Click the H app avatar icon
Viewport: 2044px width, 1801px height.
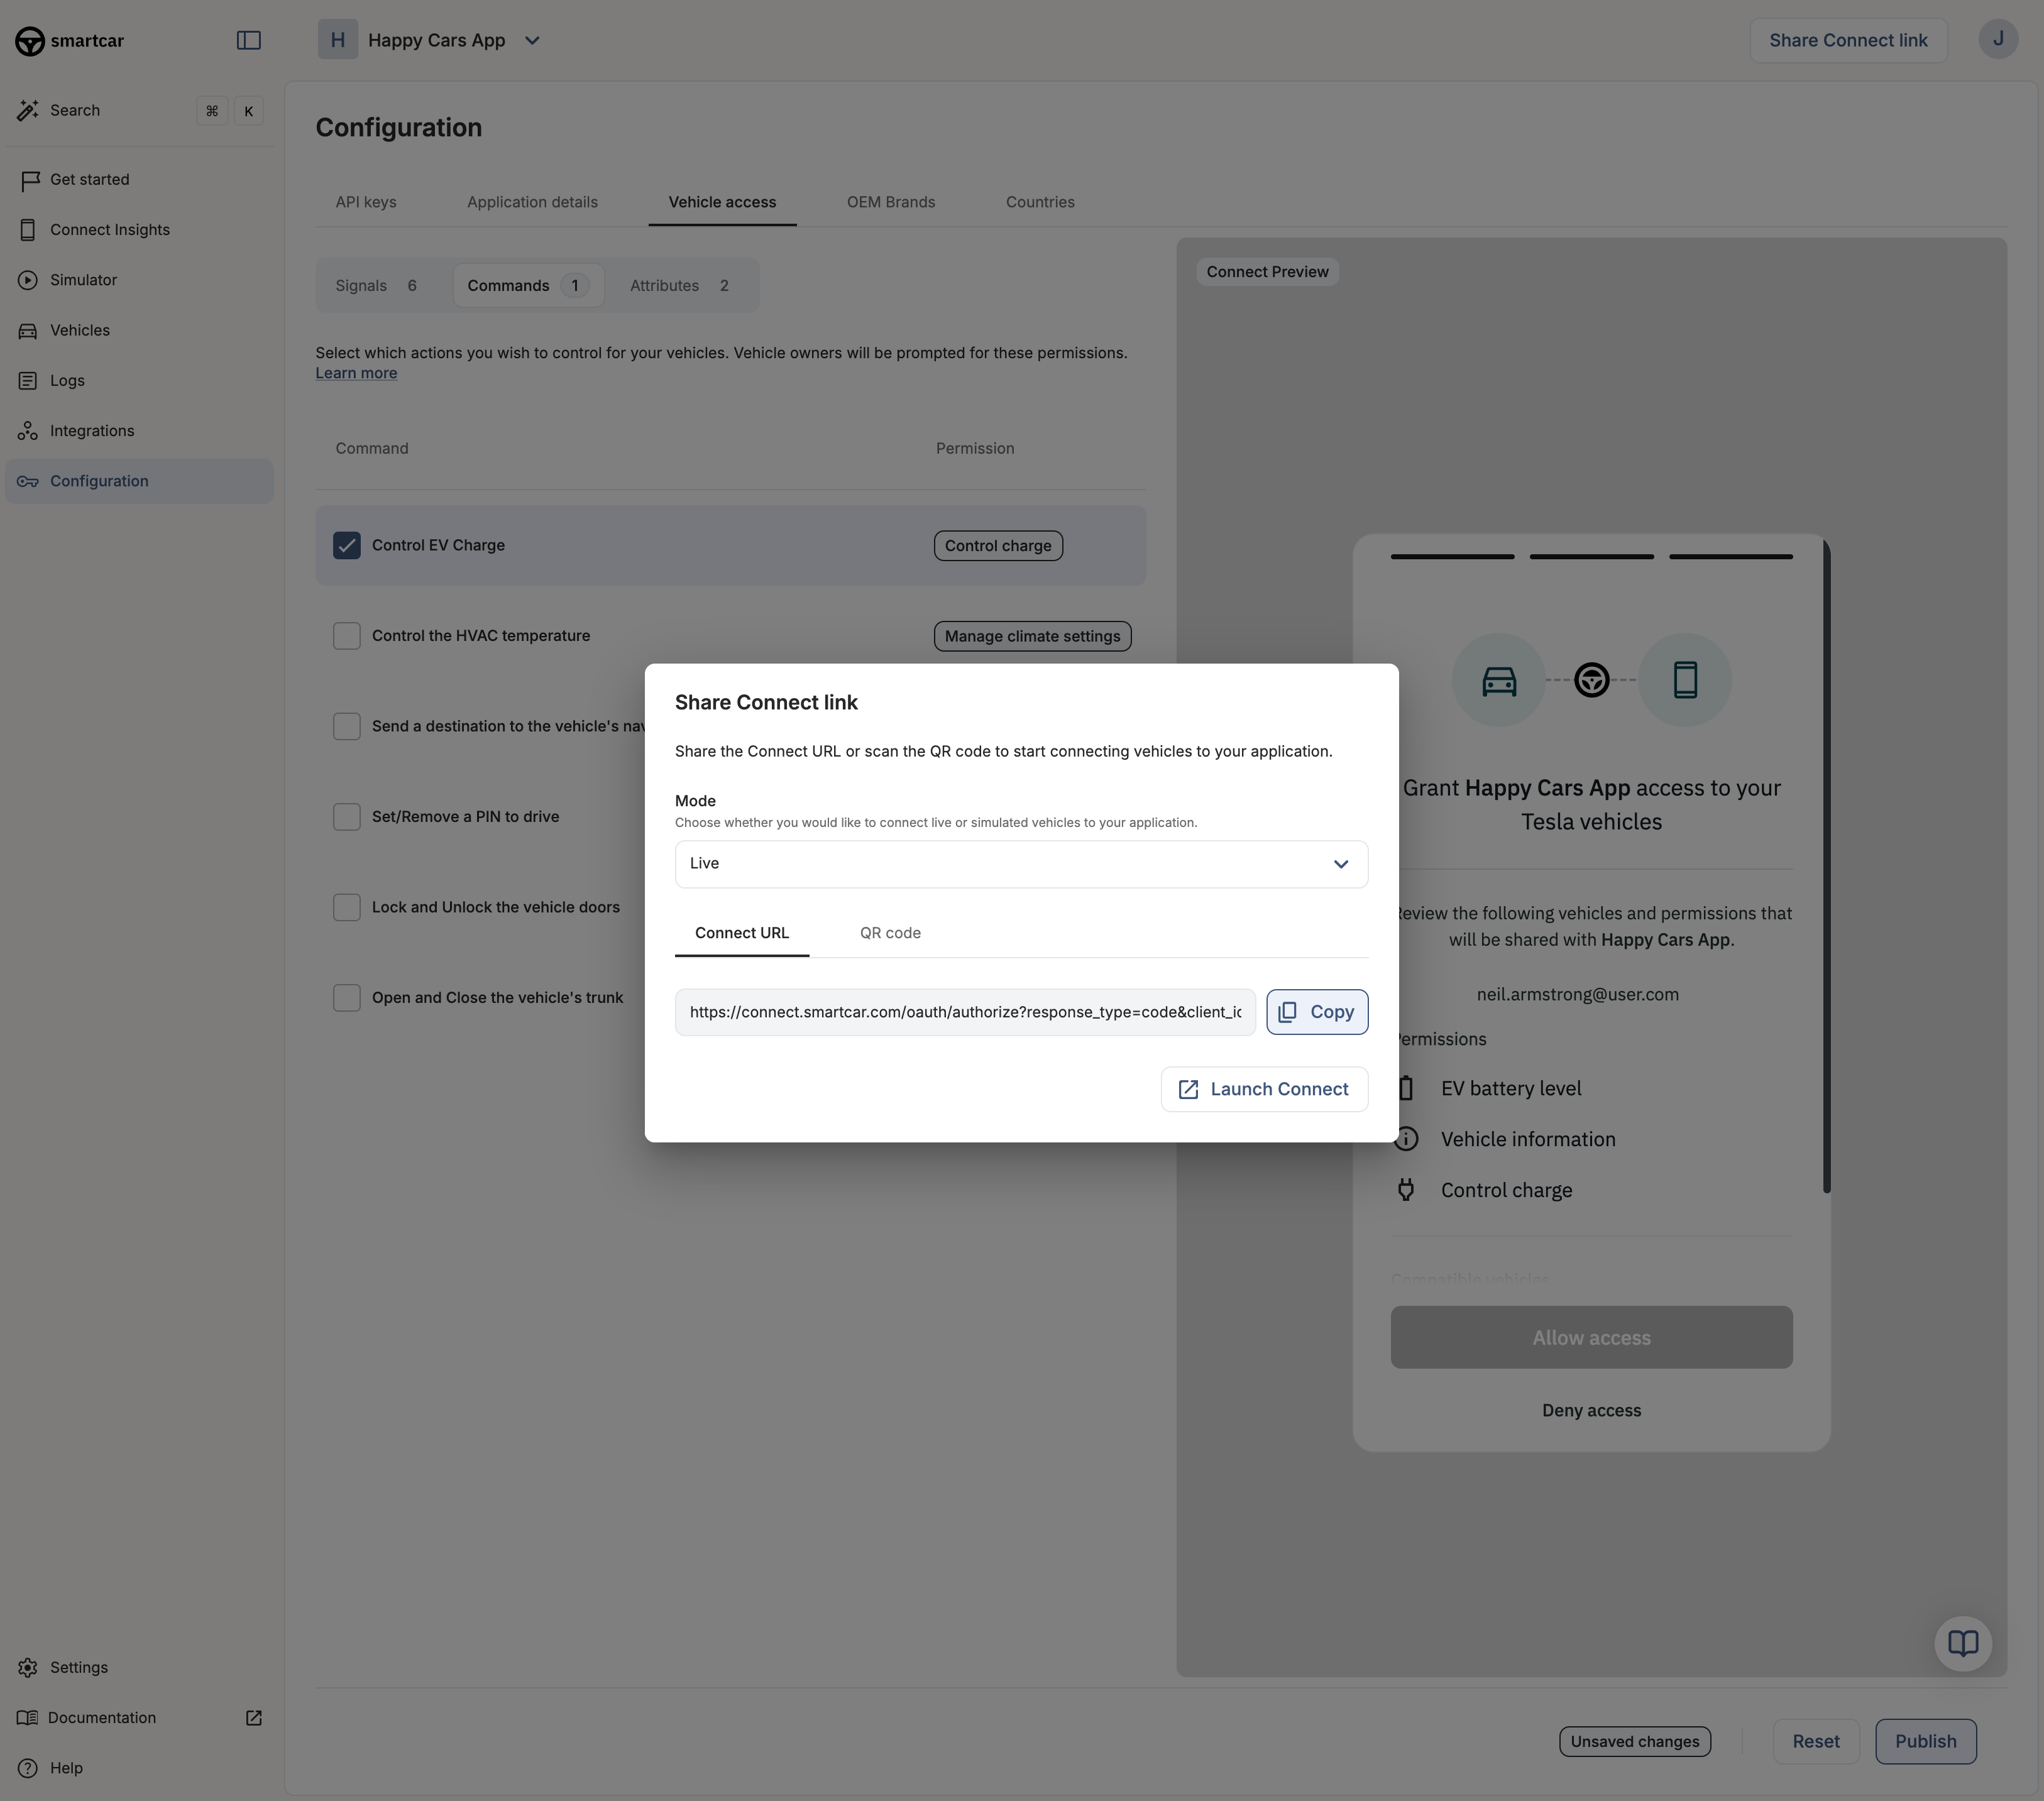pos(338,40)
